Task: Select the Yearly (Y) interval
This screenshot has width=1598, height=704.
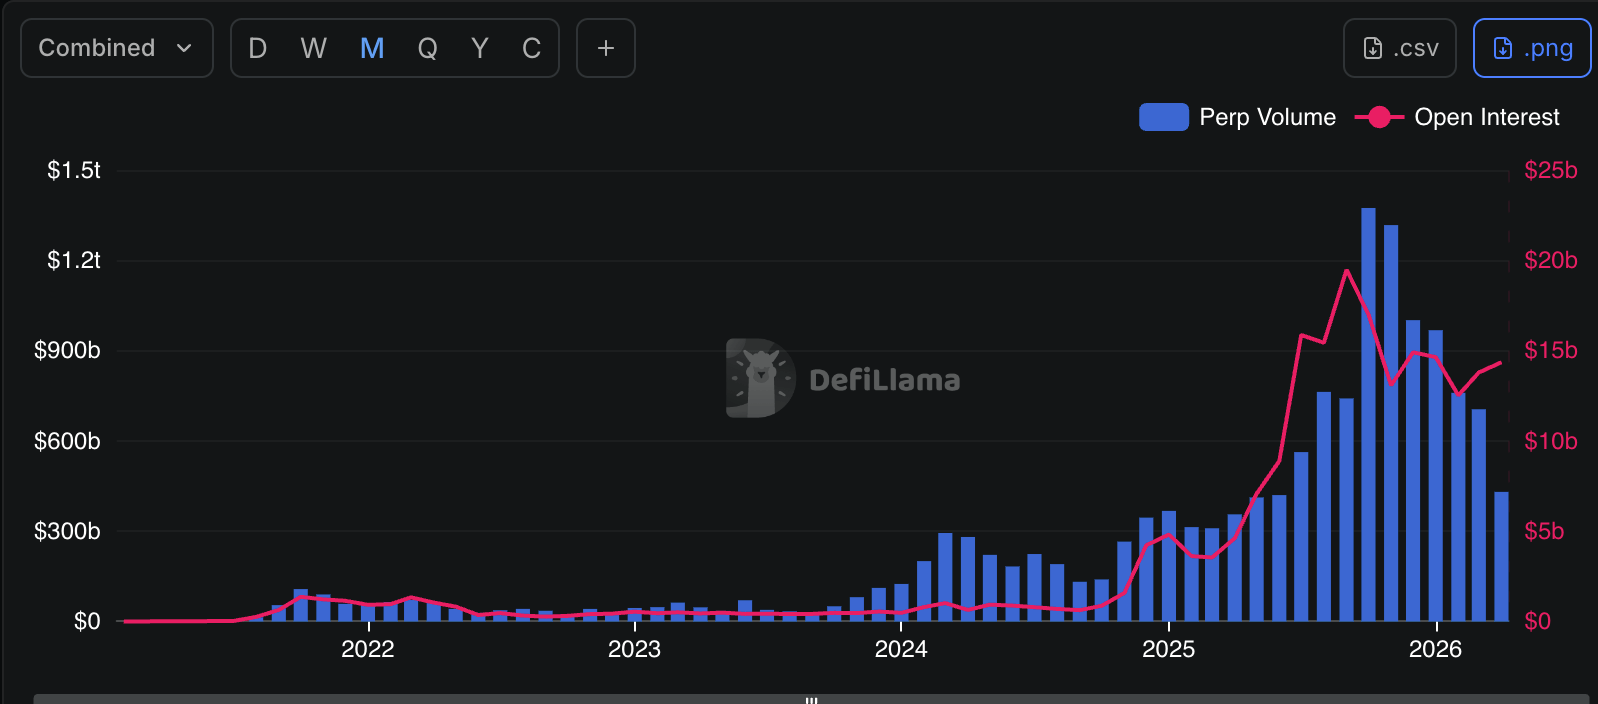Action: tap(480, 48)
